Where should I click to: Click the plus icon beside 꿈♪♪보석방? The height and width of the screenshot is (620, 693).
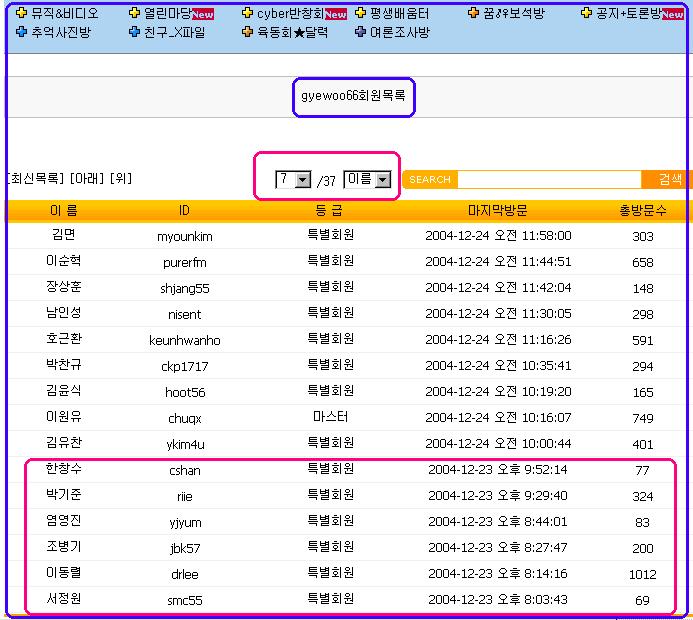coord(474,14)
